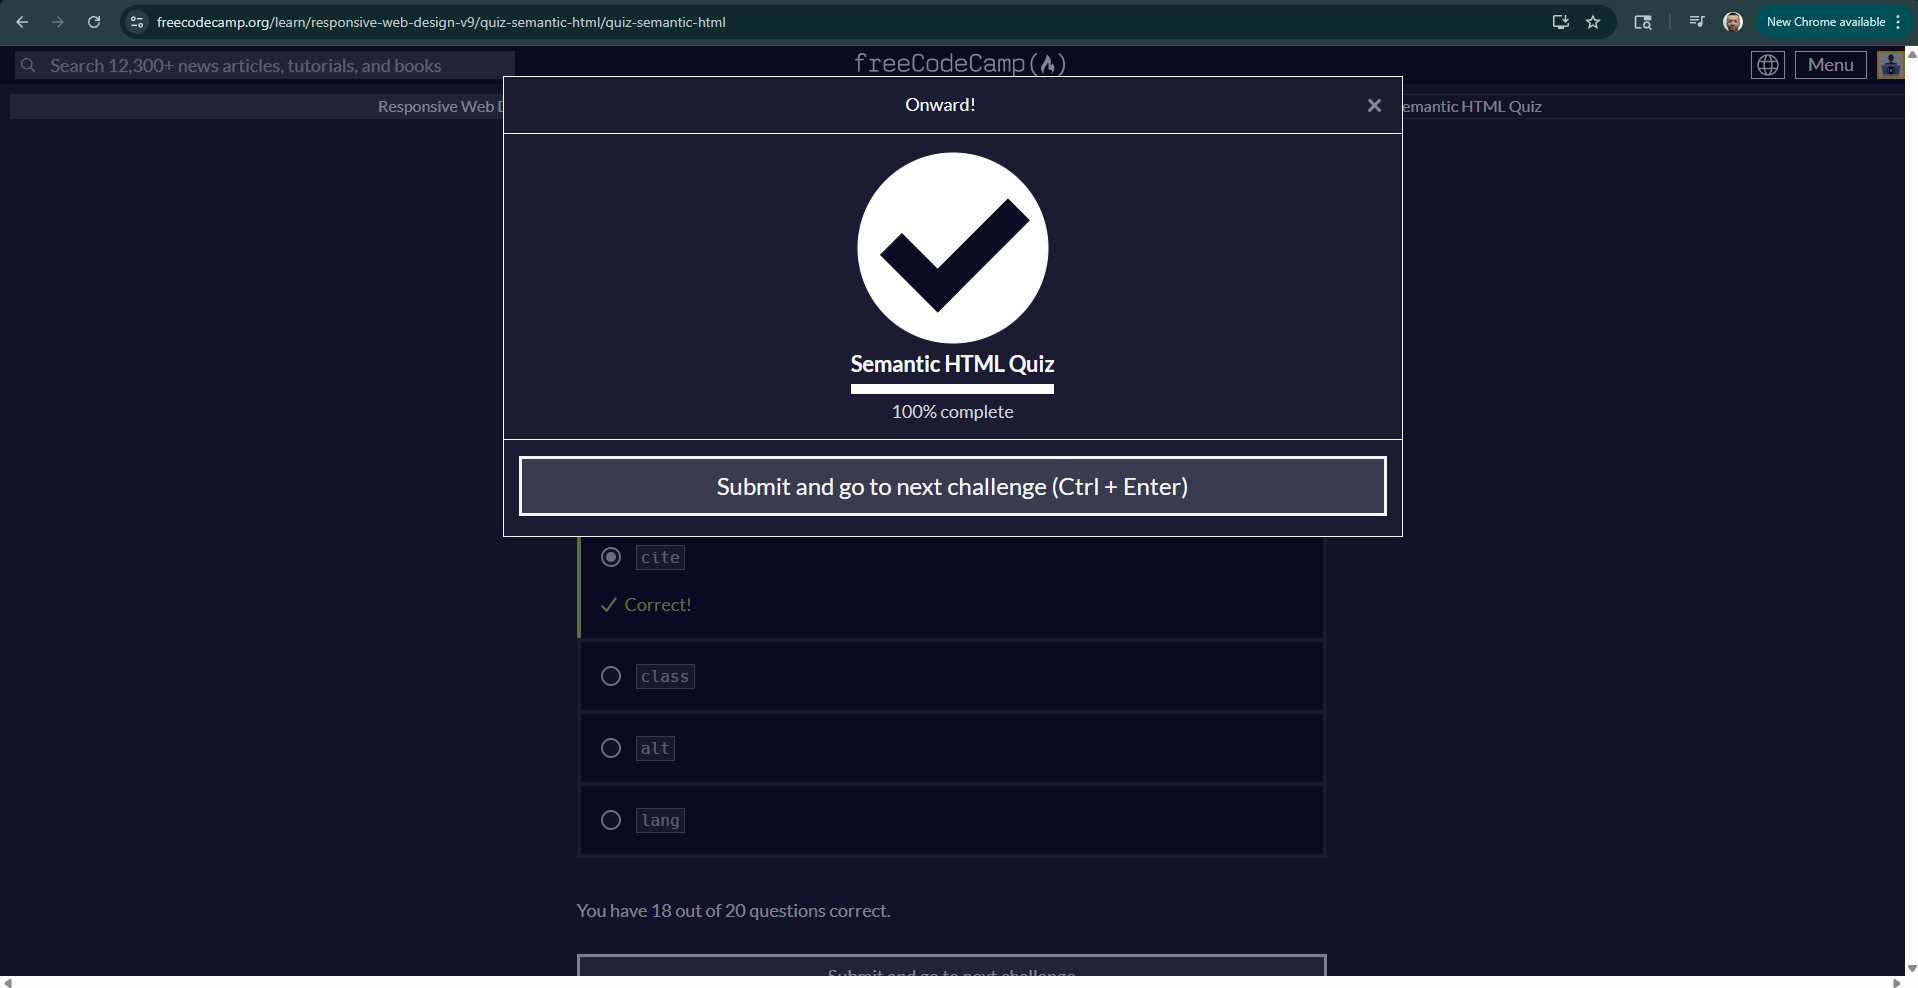Close the Onward! completion dialog

point(1374,105)
